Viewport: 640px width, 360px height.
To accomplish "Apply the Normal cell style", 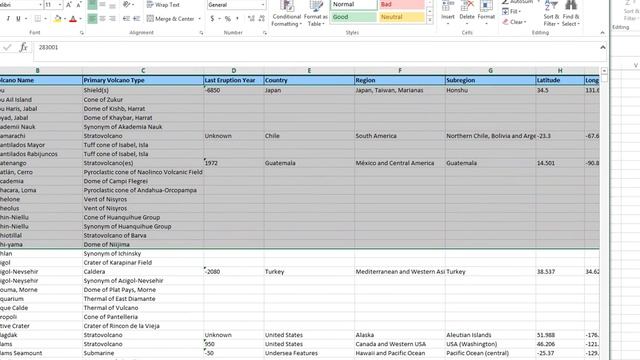I will point(353,4).
